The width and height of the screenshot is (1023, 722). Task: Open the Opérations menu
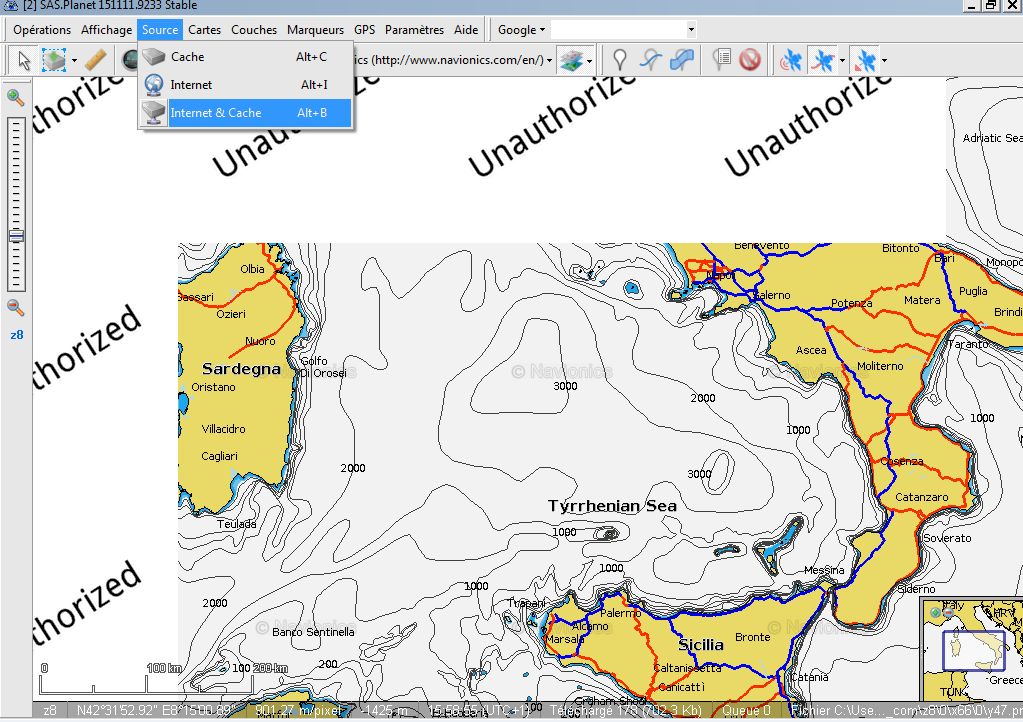42,30
